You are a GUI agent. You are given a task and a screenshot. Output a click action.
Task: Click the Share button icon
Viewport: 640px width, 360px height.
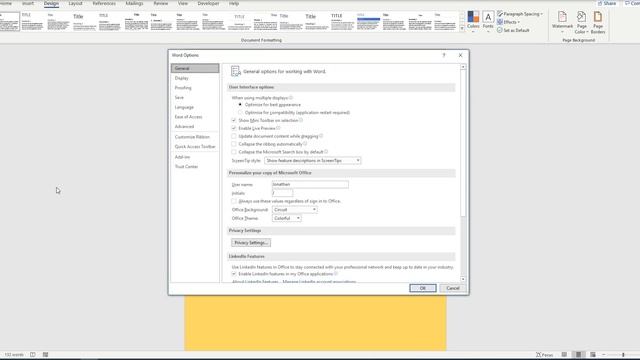pos(600,3)
